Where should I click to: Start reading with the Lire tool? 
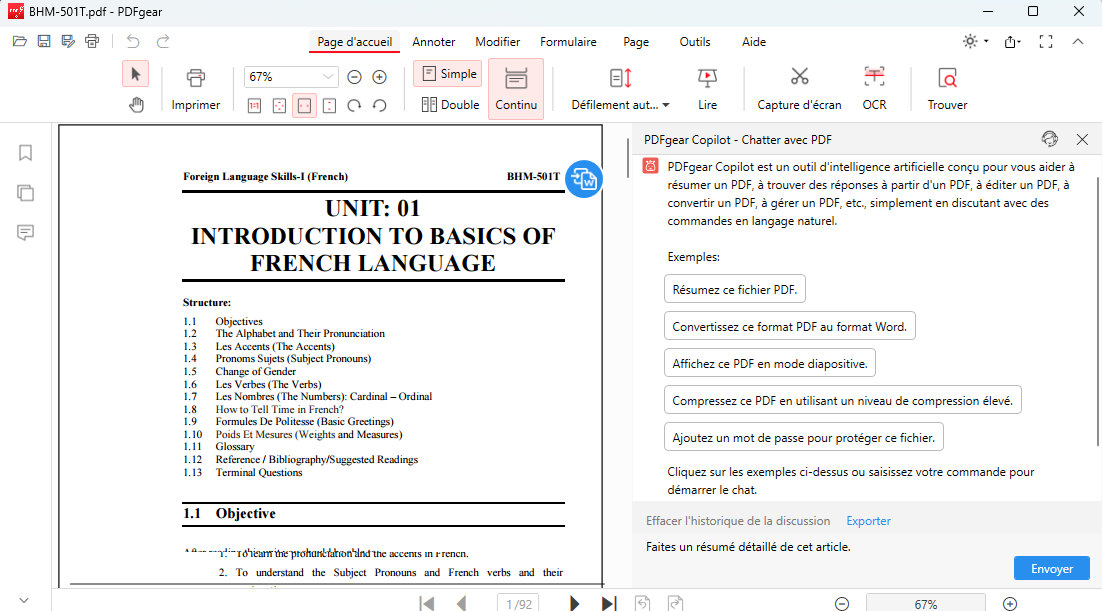coord(707,87)
